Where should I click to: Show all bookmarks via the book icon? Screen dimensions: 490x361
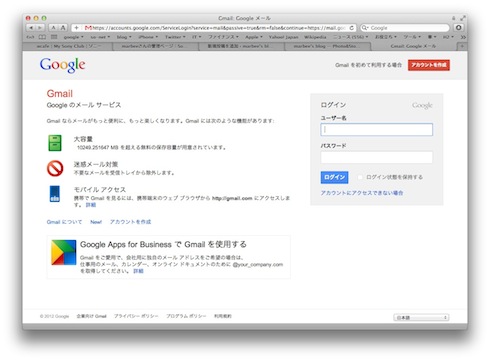tap(42, 37)
